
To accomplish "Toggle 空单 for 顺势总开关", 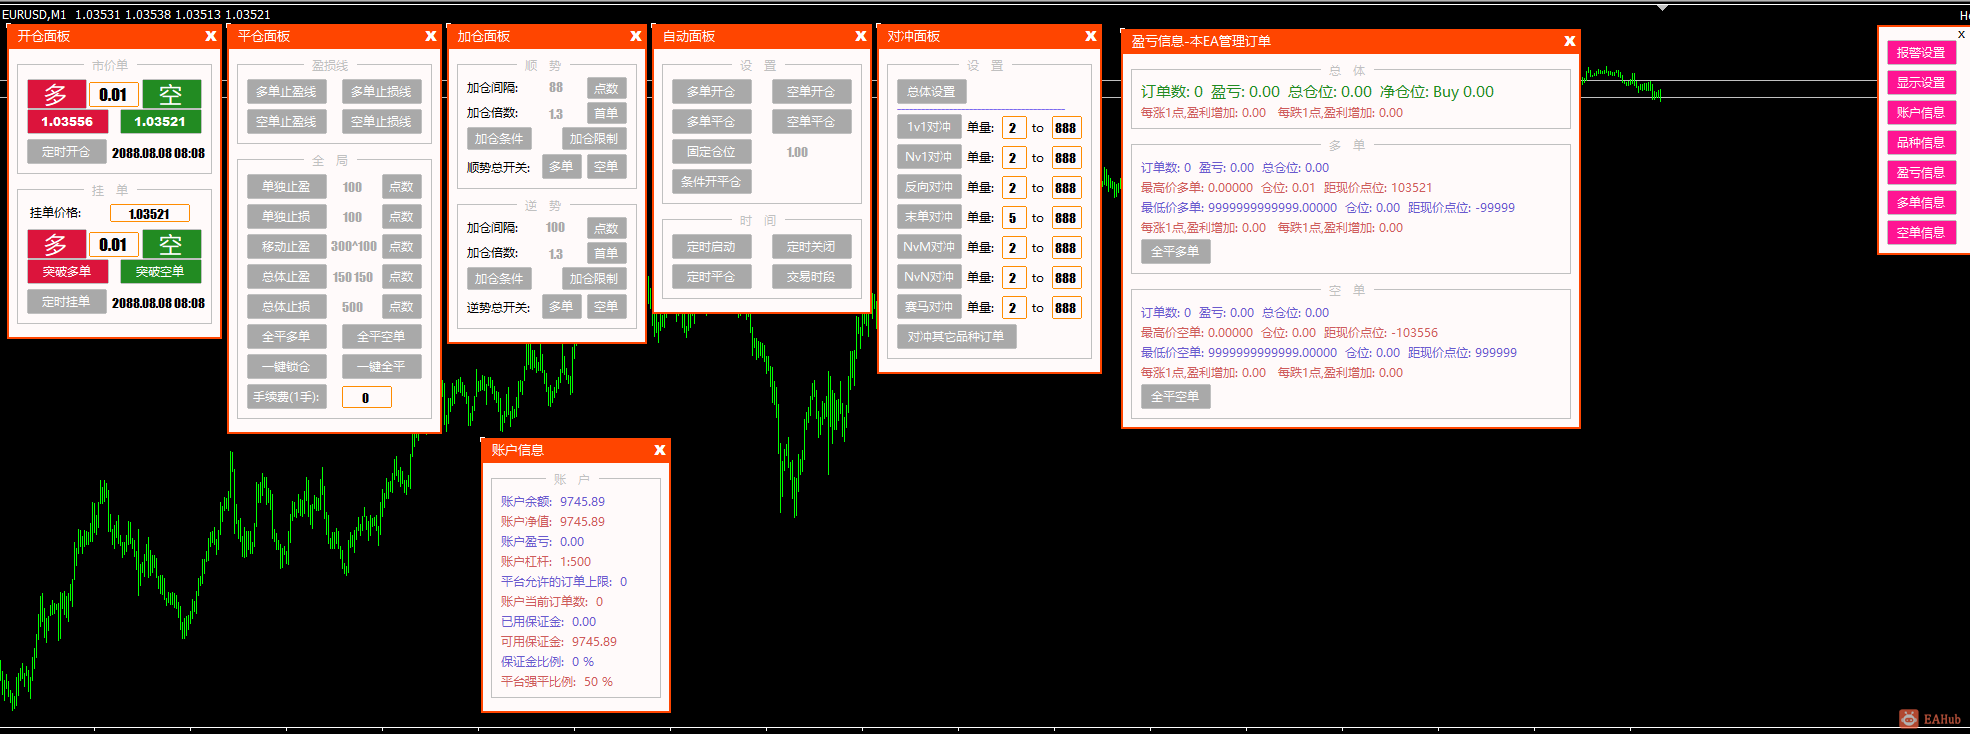I will click(x=606, y=166).
